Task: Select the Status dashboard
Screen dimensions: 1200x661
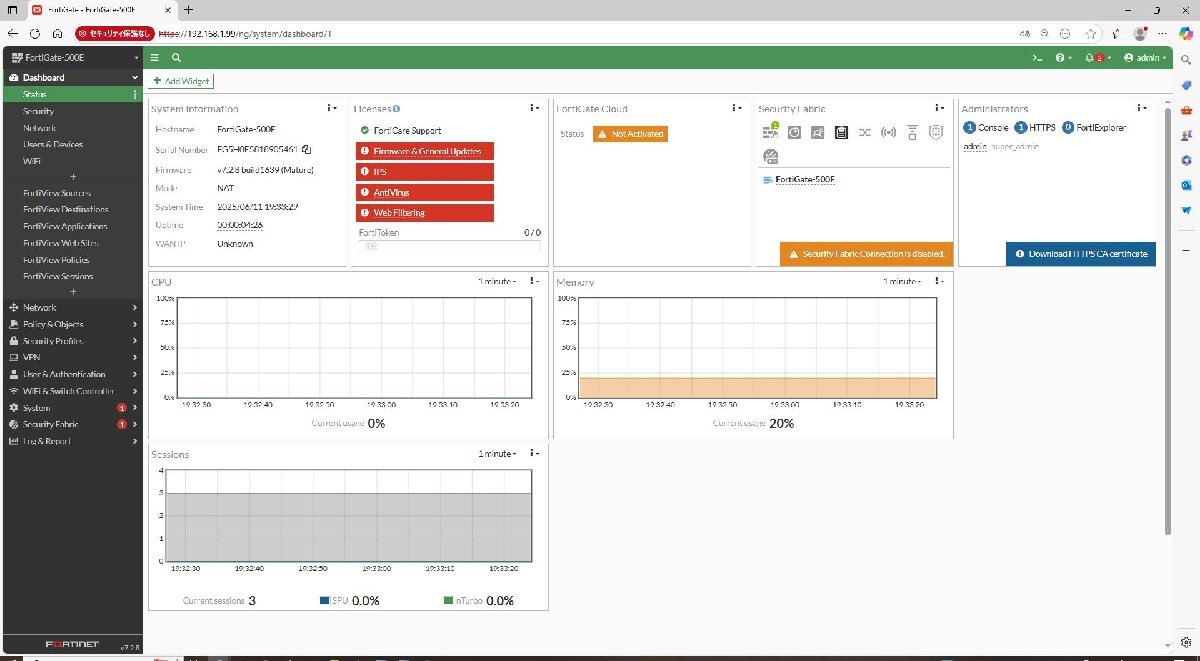Action: click(x=72, y=94)
